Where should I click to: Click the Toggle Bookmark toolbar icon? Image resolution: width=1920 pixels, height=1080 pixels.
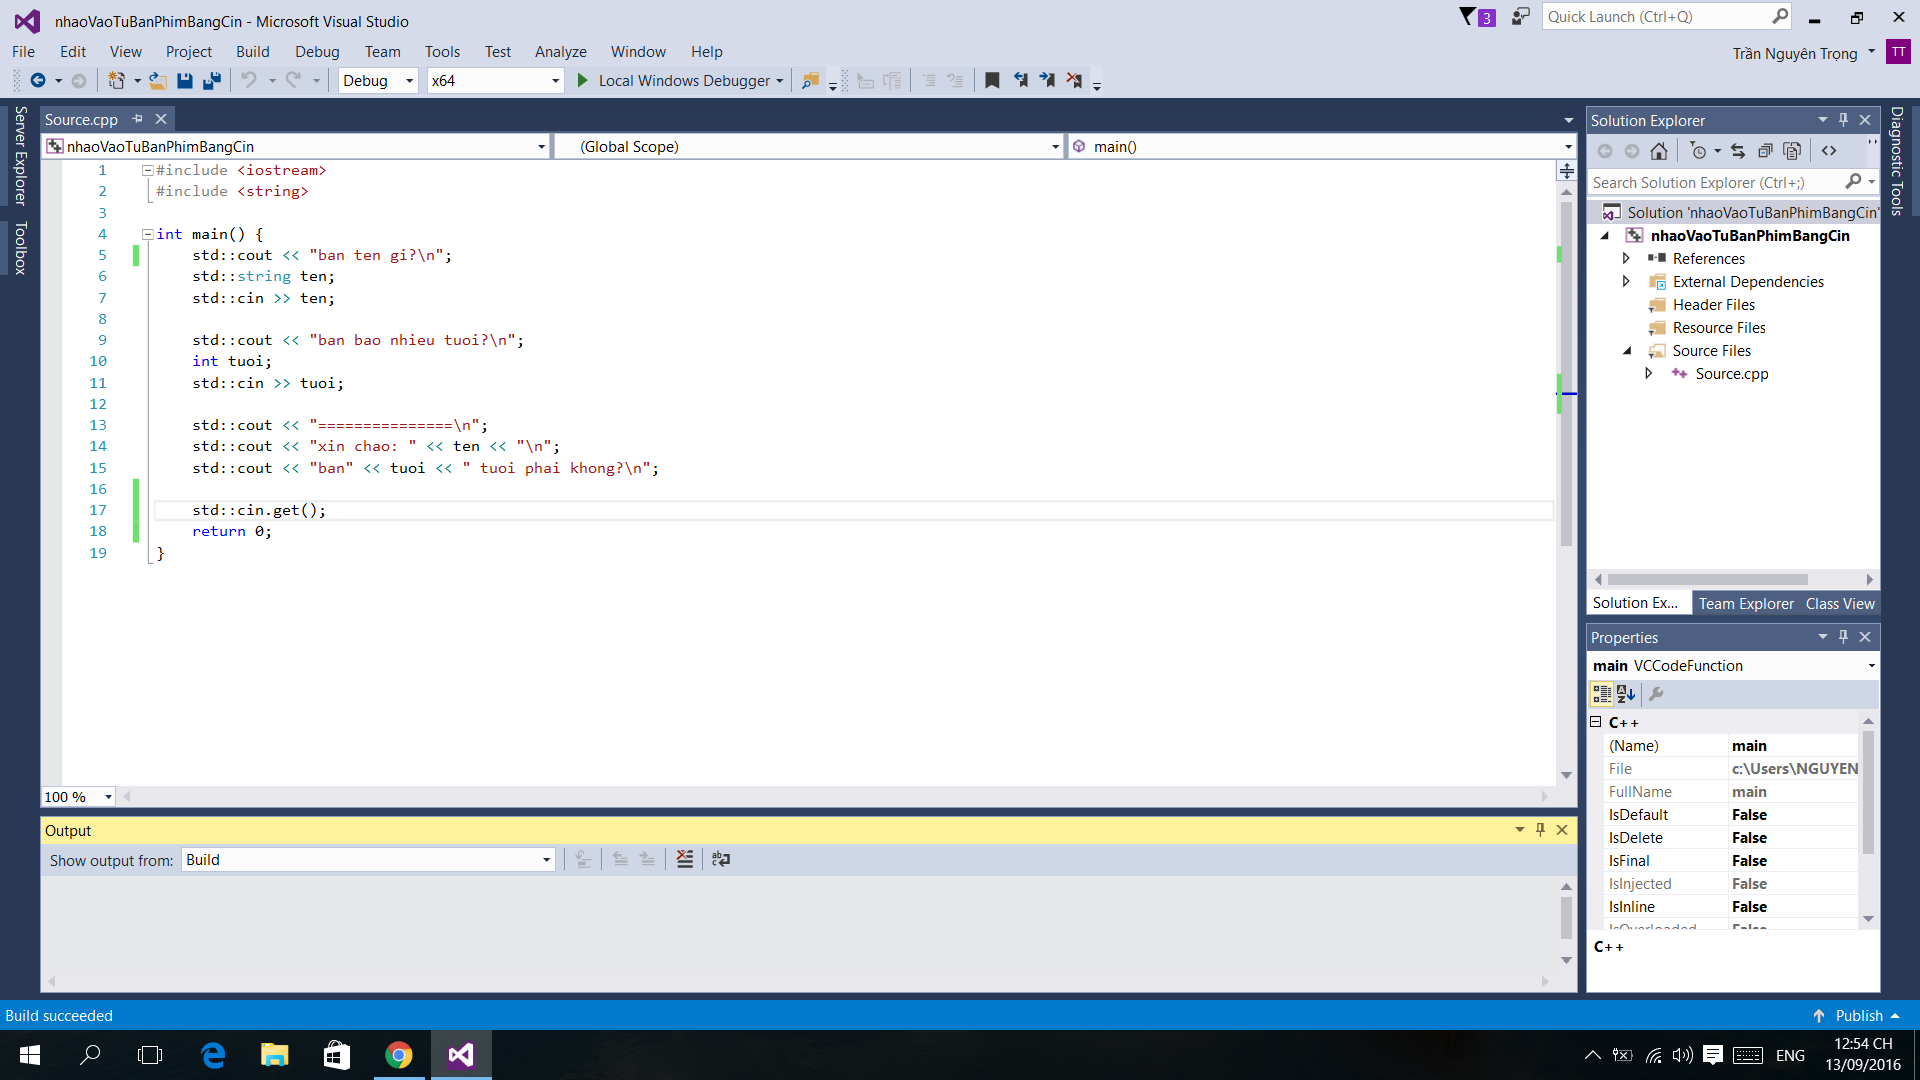click(x=992, y=81)
